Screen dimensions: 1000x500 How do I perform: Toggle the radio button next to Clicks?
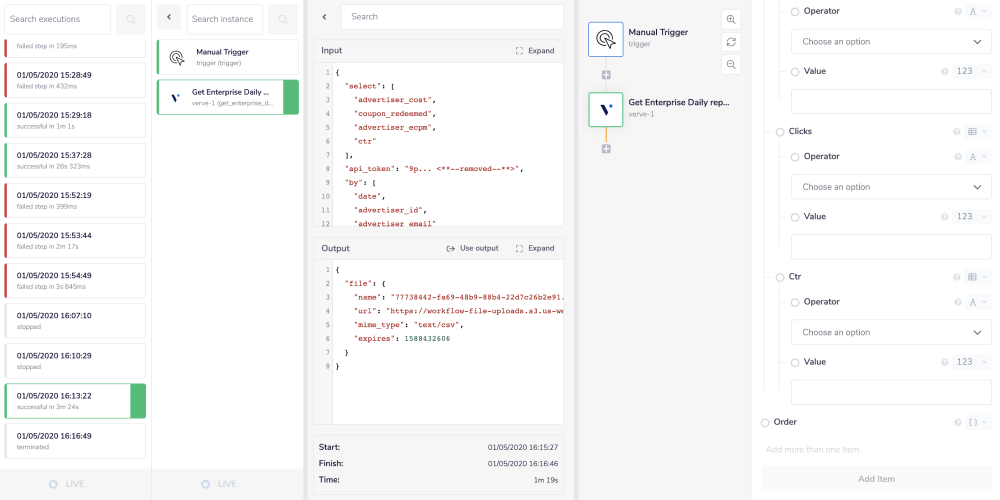click(780, 132)
